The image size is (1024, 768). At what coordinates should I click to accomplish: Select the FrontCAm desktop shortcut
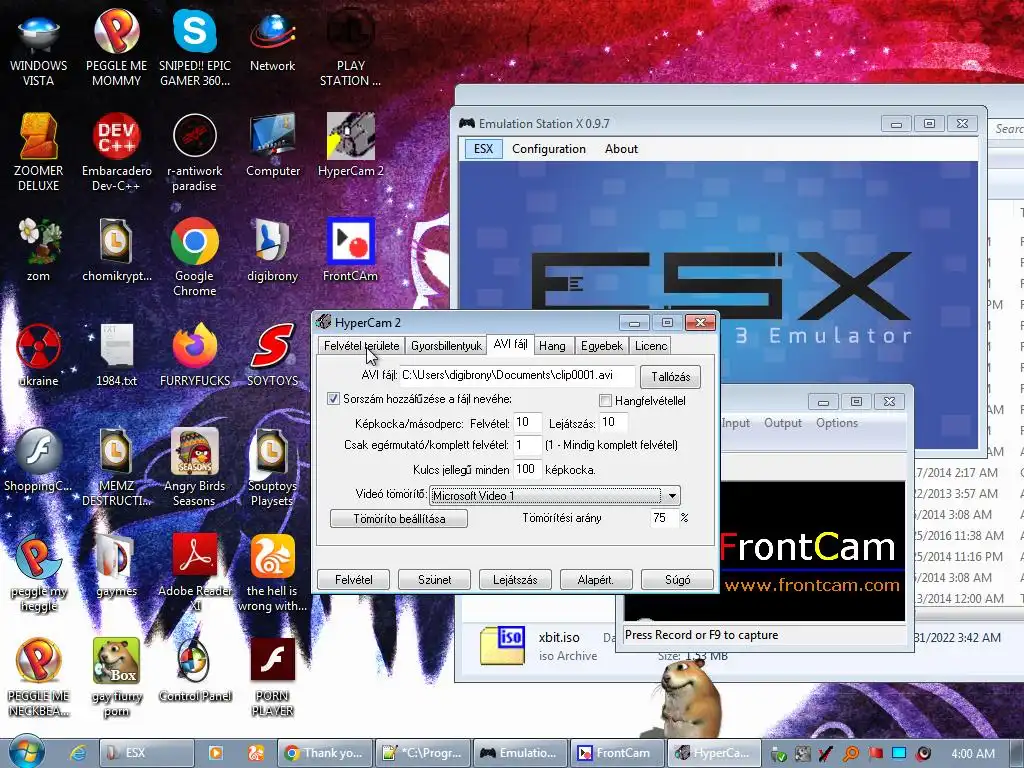pos(351,251)
